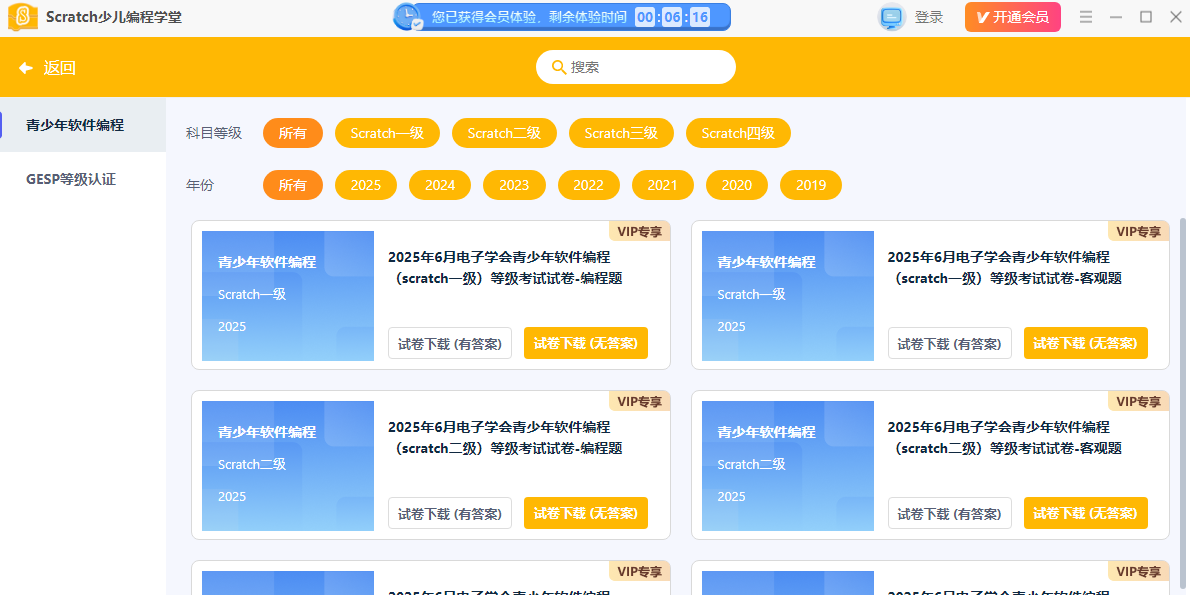The height and width of the screenshot is (595, 1190).
Task: Close the application window
Action: coord(1176,17)
